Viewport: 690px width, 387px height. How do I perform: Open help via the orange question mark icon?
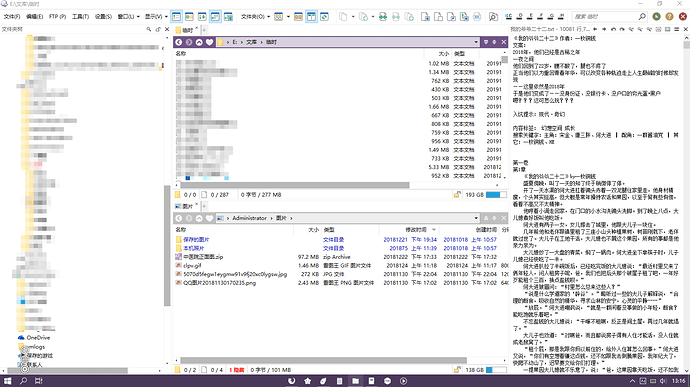click(x=669, y=17)
